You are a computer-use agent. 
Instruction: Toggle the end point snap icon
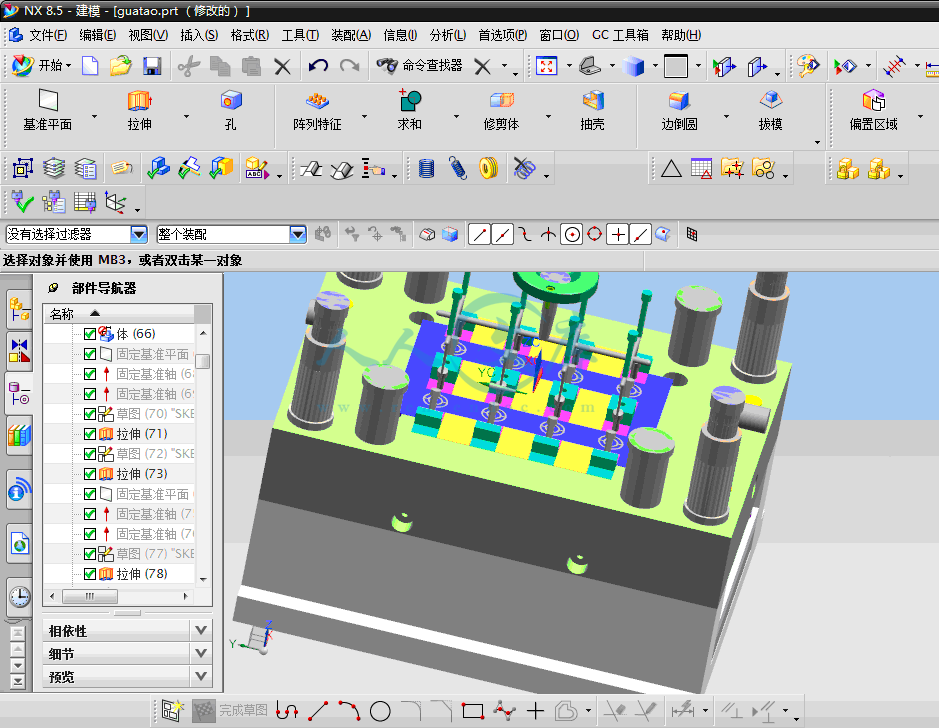(x=479, y=235)
